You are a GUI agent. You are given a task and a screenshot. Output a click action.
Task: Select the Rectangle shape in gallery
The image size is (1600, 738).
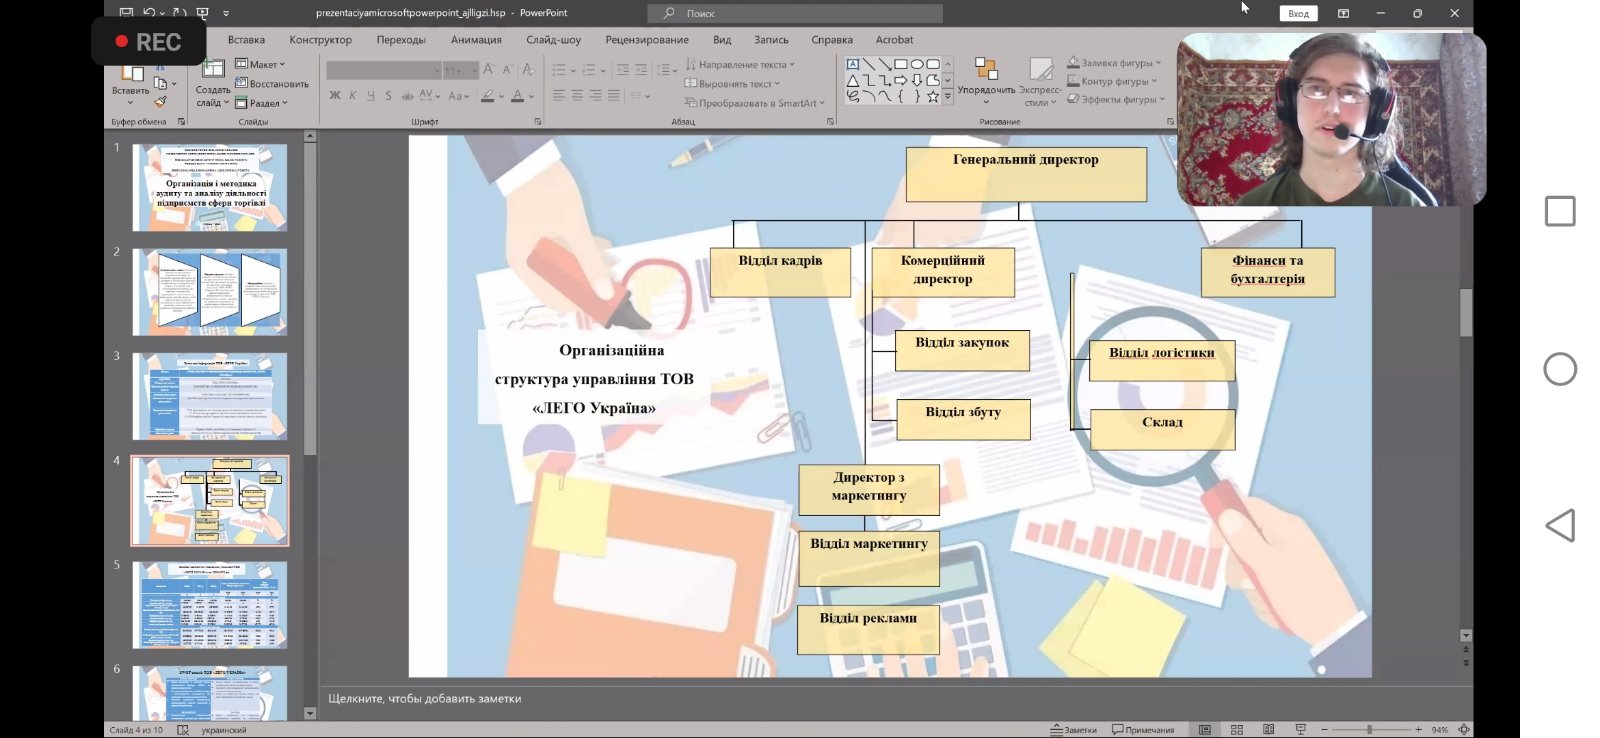[901, 64]
